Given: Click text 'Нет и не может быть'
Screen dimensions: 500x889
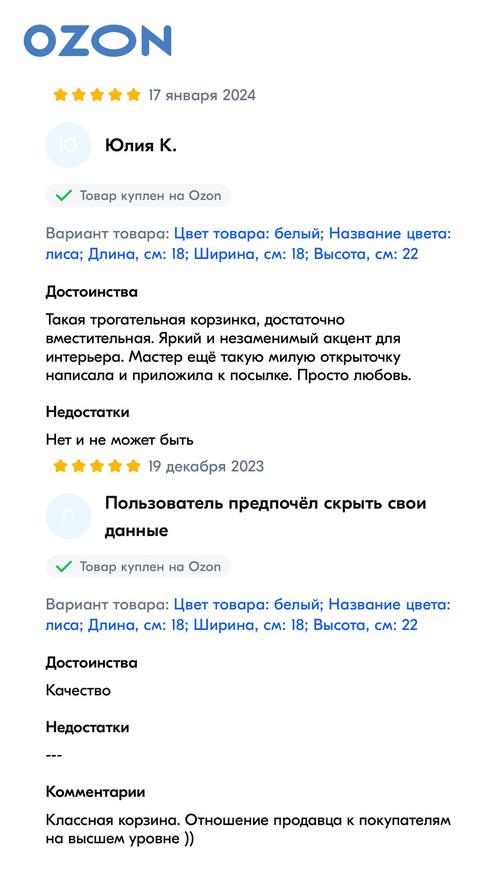Looking at the screenshot, I should [120, 439].
